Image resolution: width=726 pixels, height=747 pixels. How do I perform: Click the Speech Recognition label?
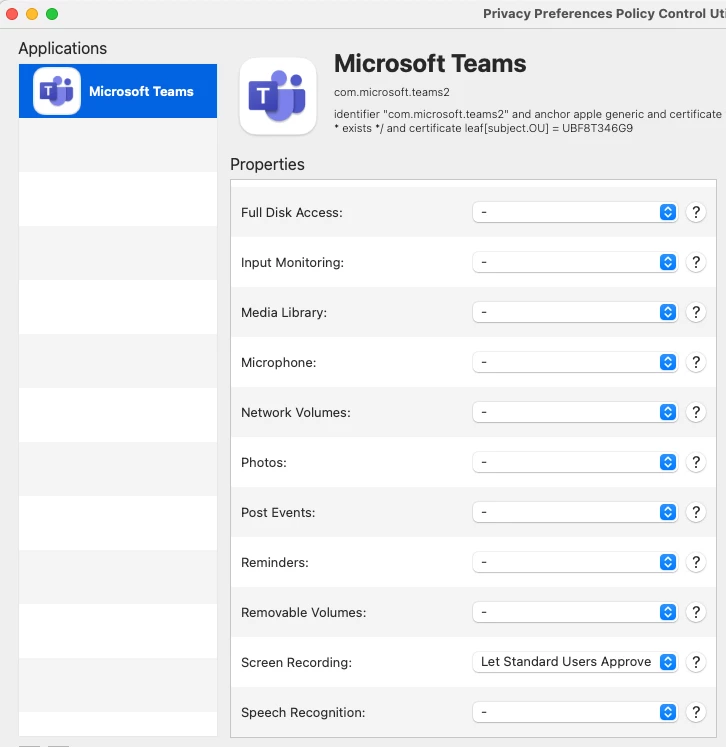303,712
